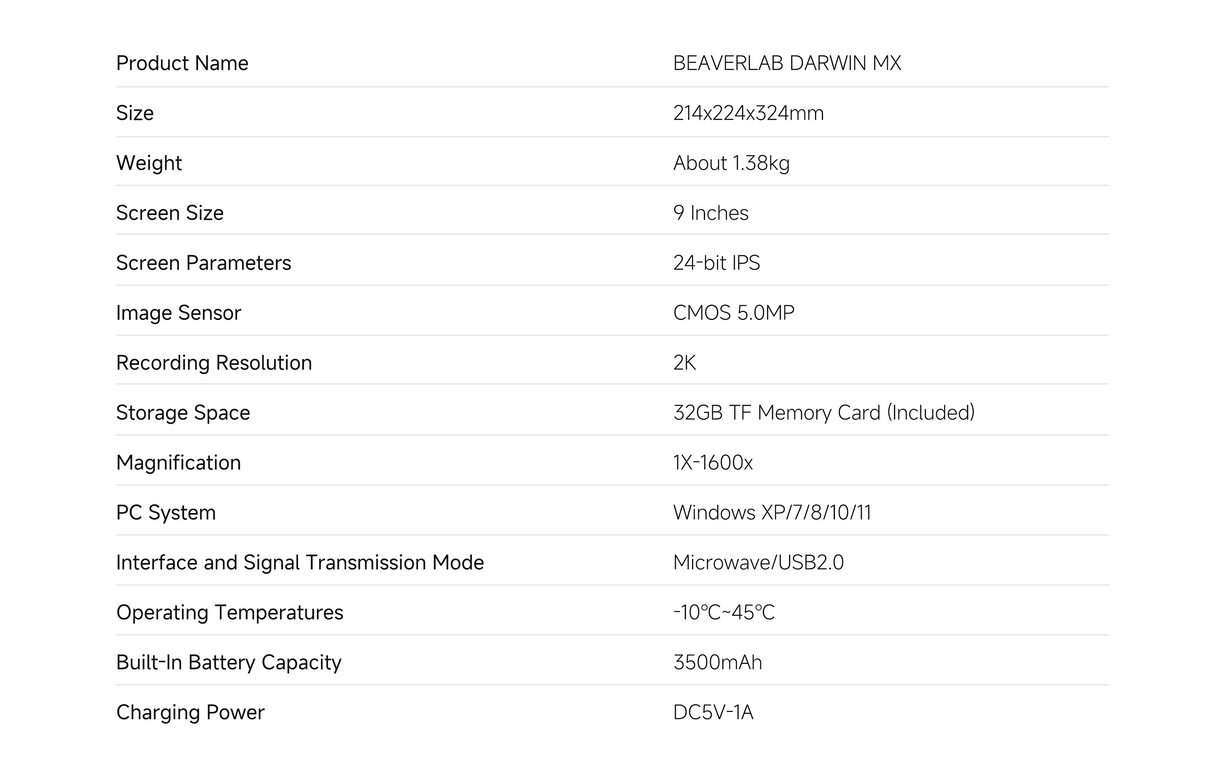Click the Magnification label
This screenshot has width=1224, height=774.
tap(178, 463)
